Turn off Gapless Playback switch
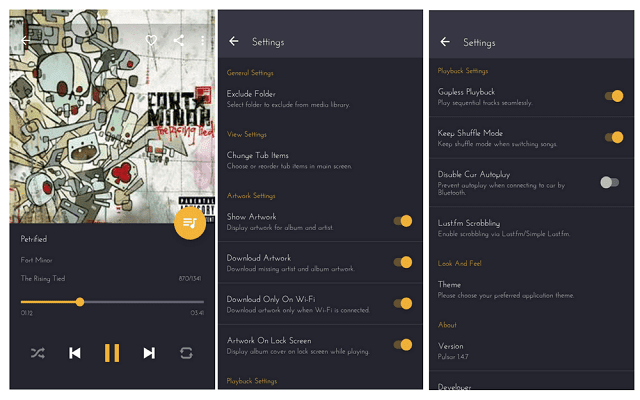This screenshot has height=400, width=640. (614, 96)
